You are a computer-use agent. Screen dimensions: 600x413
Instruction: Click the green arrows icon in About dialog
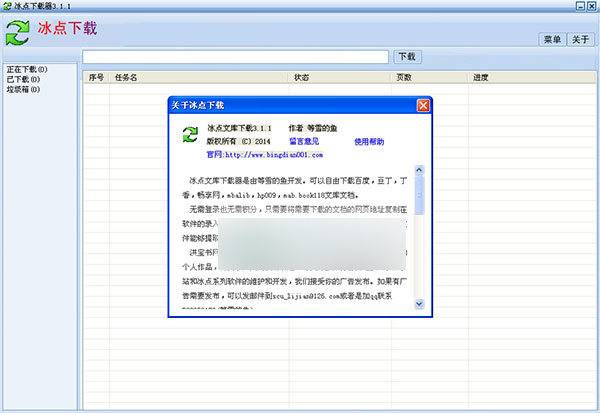pos(187,135)
